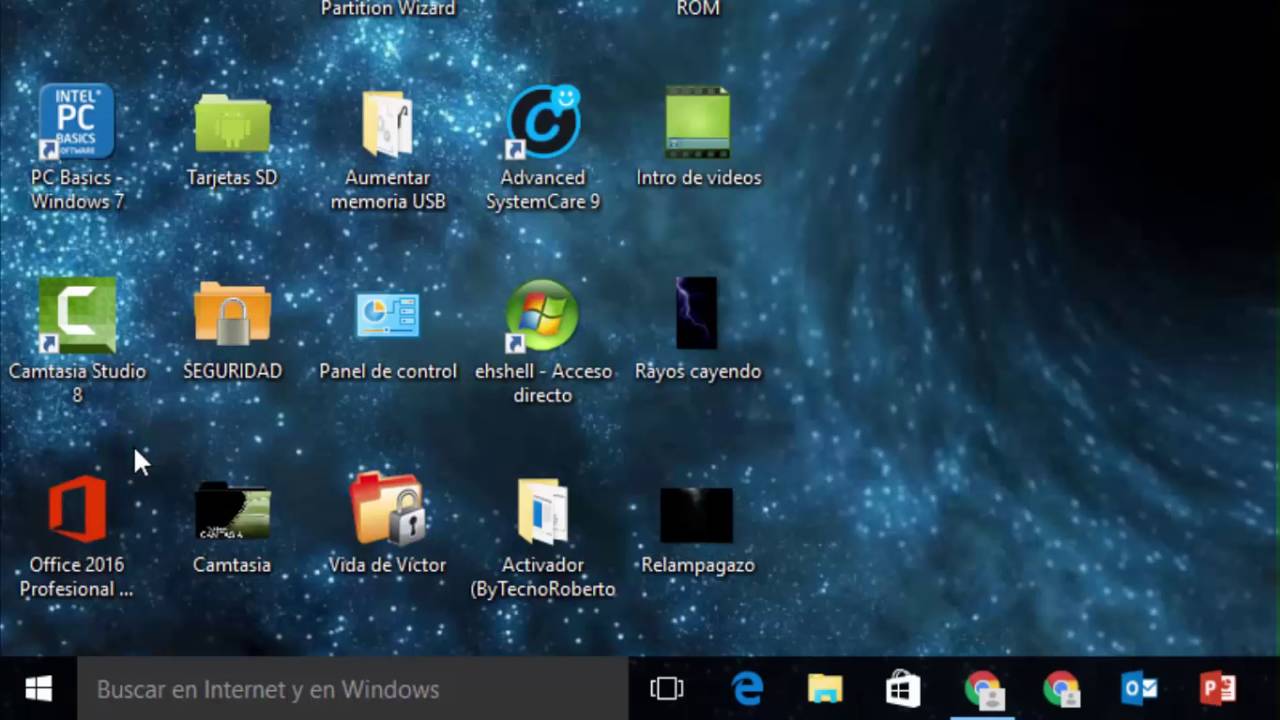Launch Microsoft Edge from the taskbar
1280x720 pixels.
[x=747, y=689]
